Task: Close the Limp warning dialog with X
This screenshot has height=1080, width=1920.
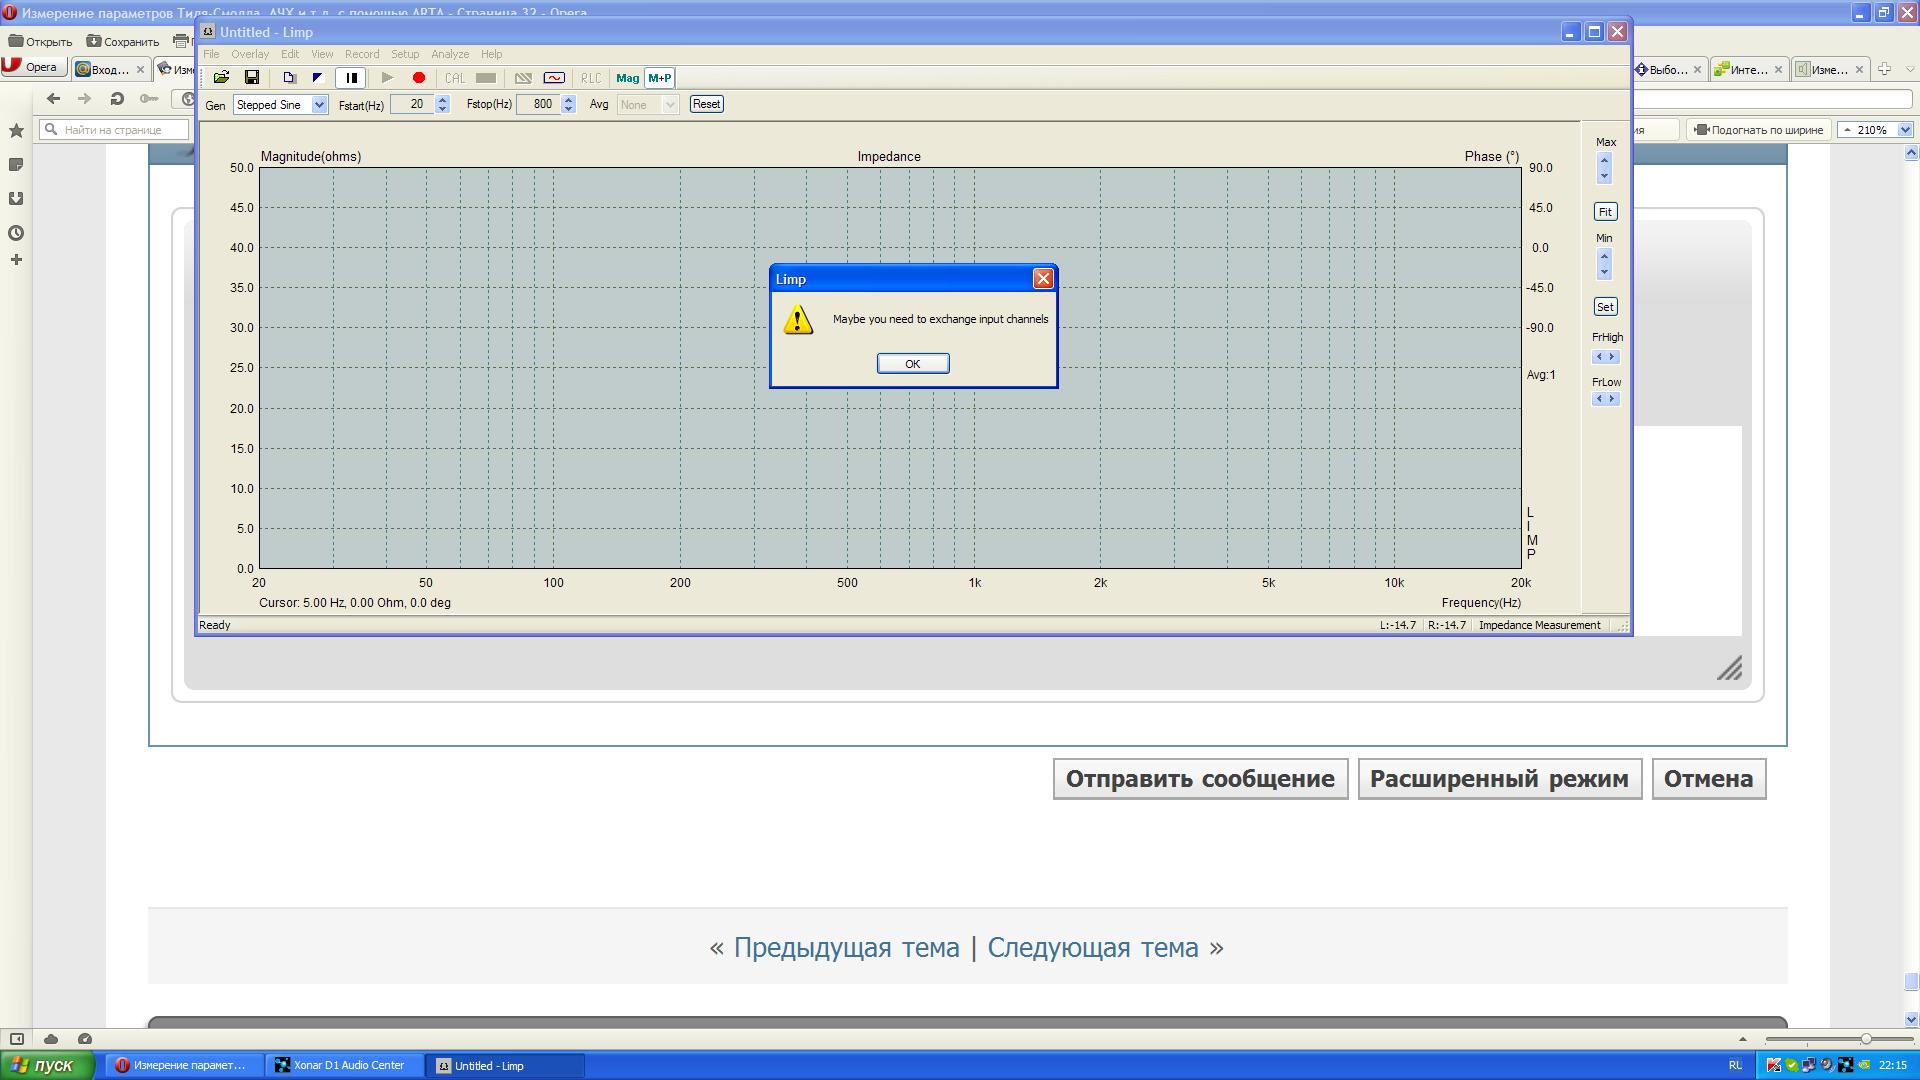Action: click(x=1043, y=279)
